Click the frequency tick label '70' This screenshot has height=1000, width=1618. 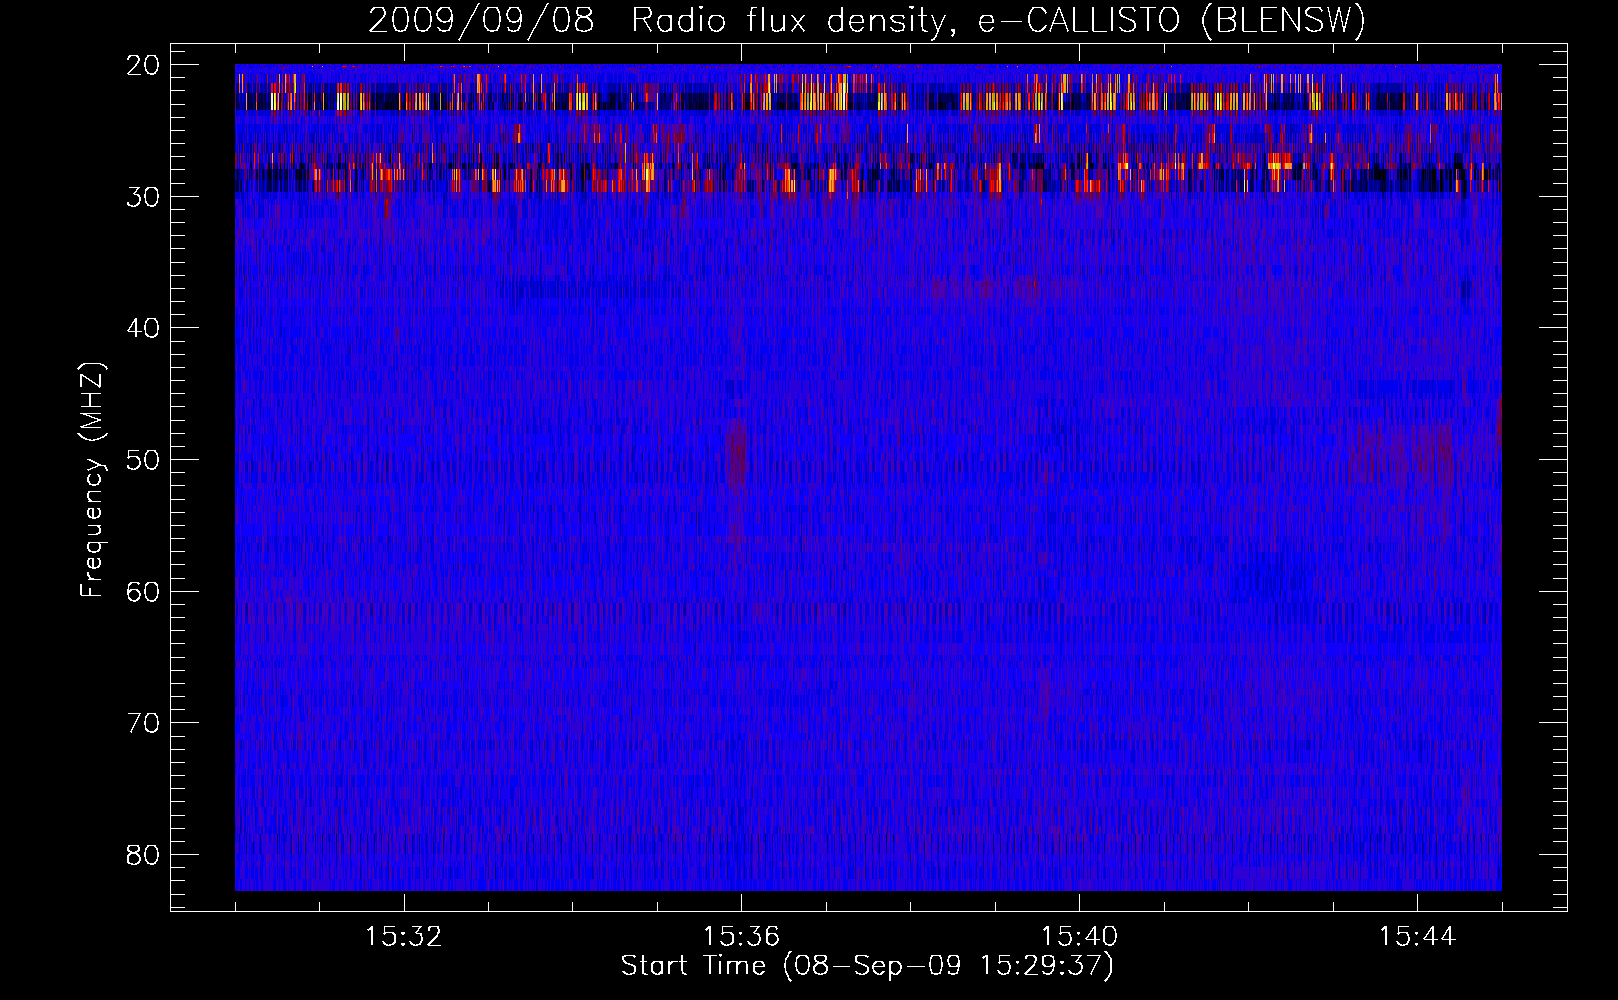tap(144, 723)
